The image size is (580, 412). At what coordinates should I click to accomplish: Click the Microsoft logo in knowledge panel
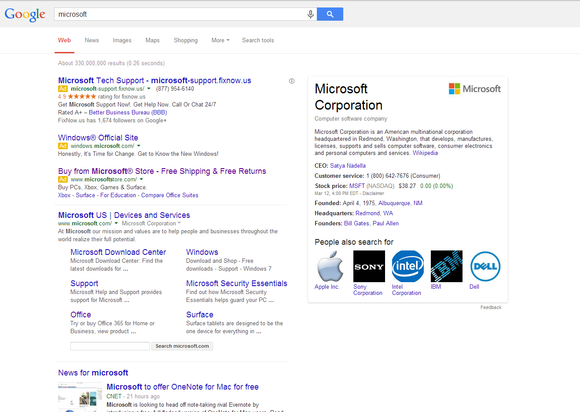click(x=475, y=89)
